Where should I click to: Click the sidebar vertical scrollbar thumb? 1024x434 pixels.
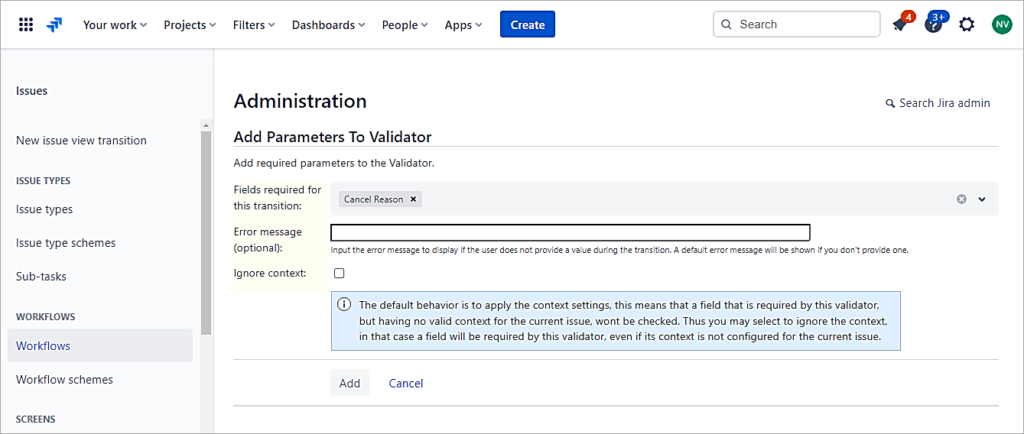[206, 233]
